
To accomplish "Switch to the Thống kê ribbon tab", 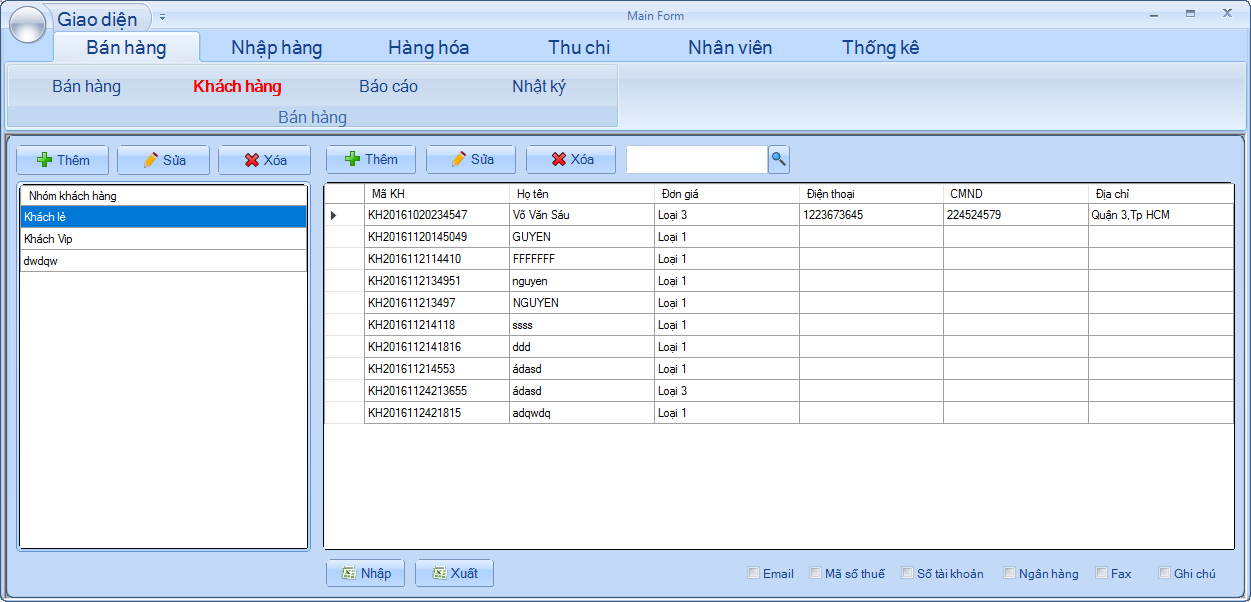I will [x=881, y=47].
